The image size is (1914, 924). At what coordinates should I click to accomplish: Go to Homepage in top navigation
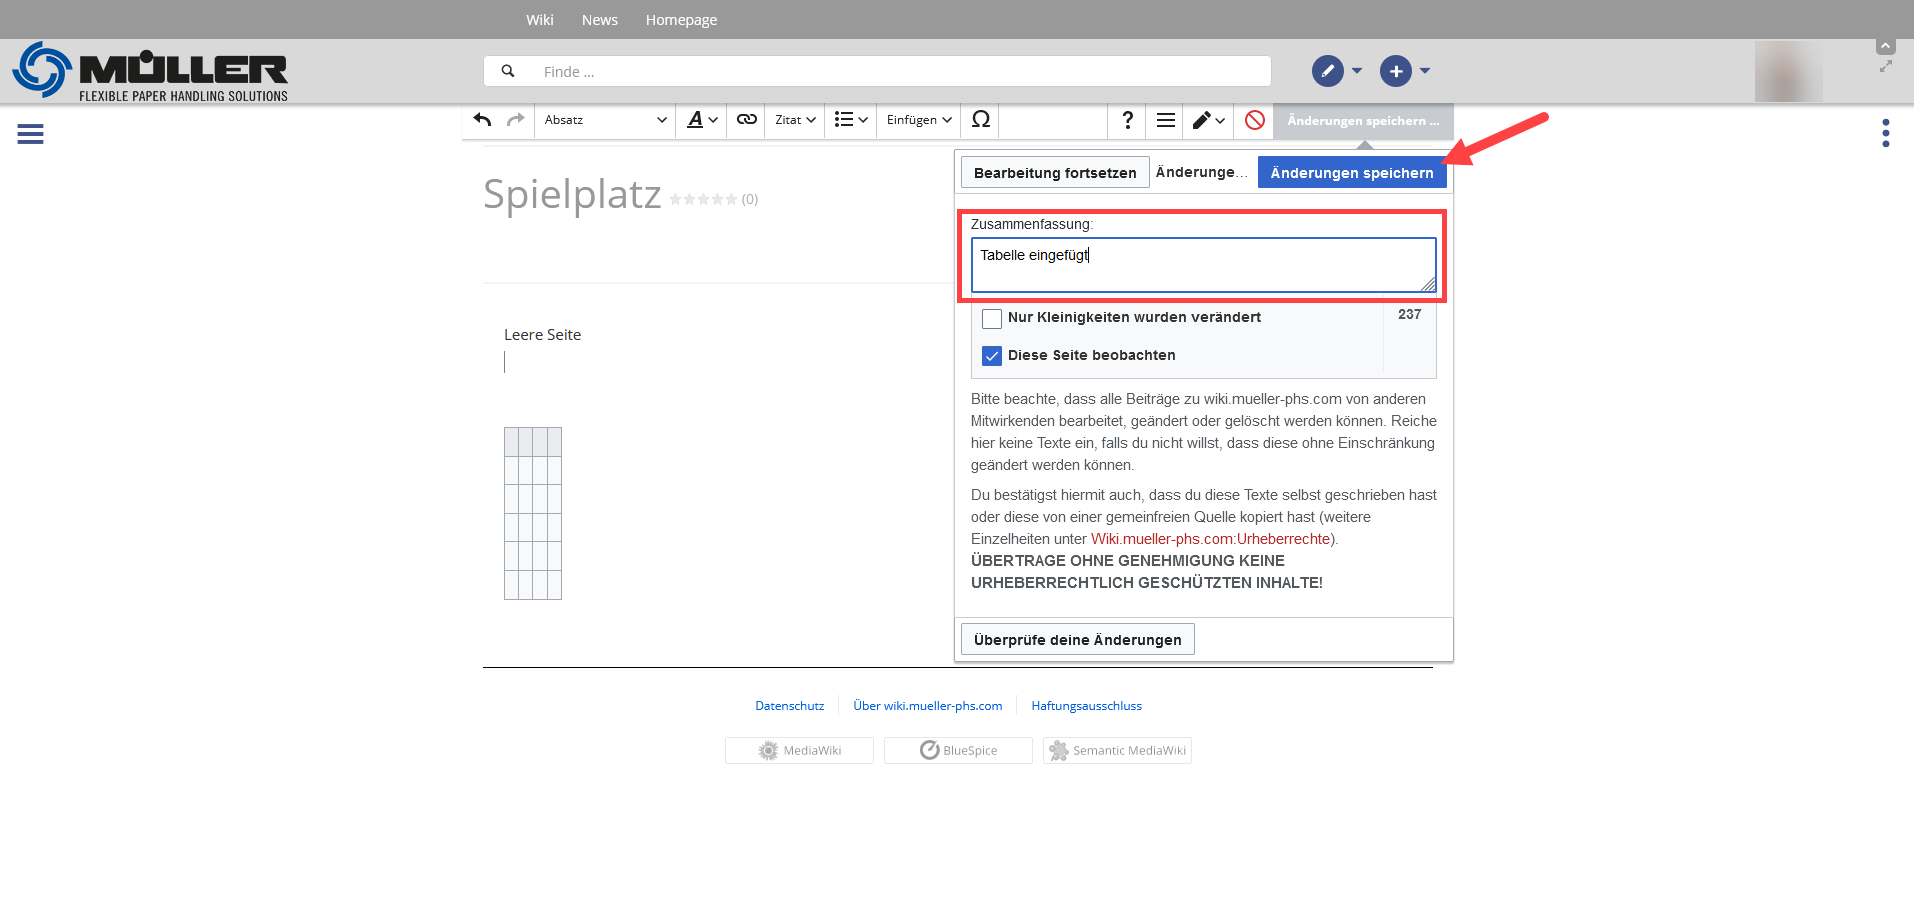tap(681, 20)
